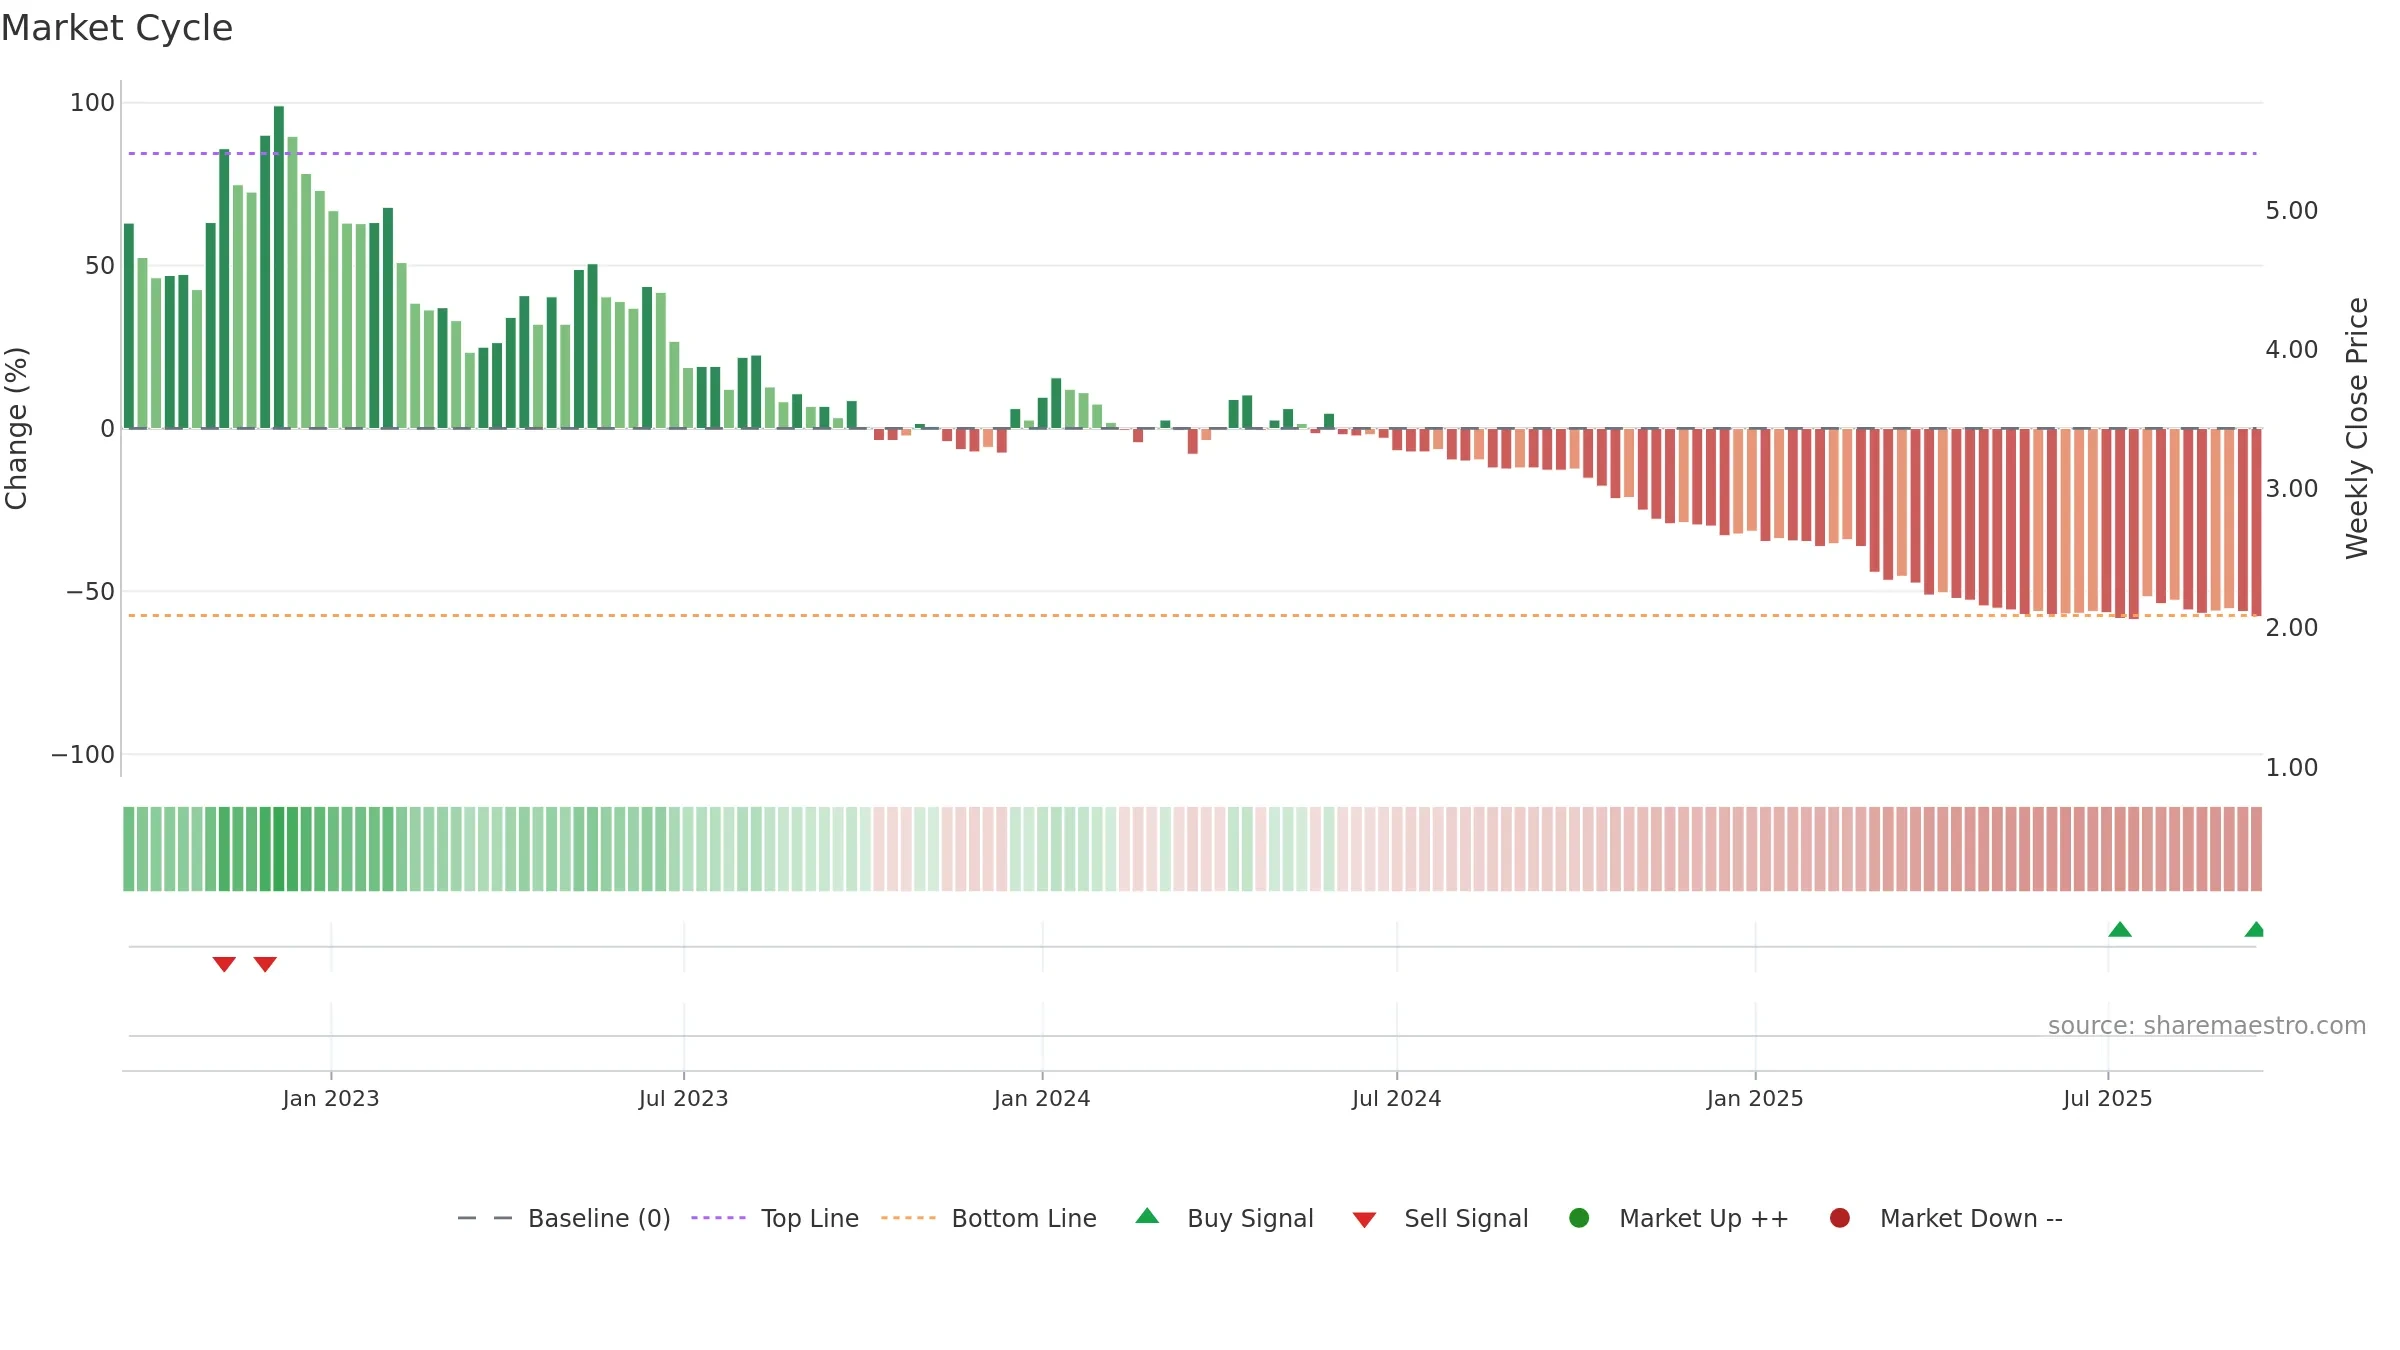Image resolution: width=2400 pixels, height=1350 pixels.
Task: Select the first red sell signal marker
Action: click(224, 964)
